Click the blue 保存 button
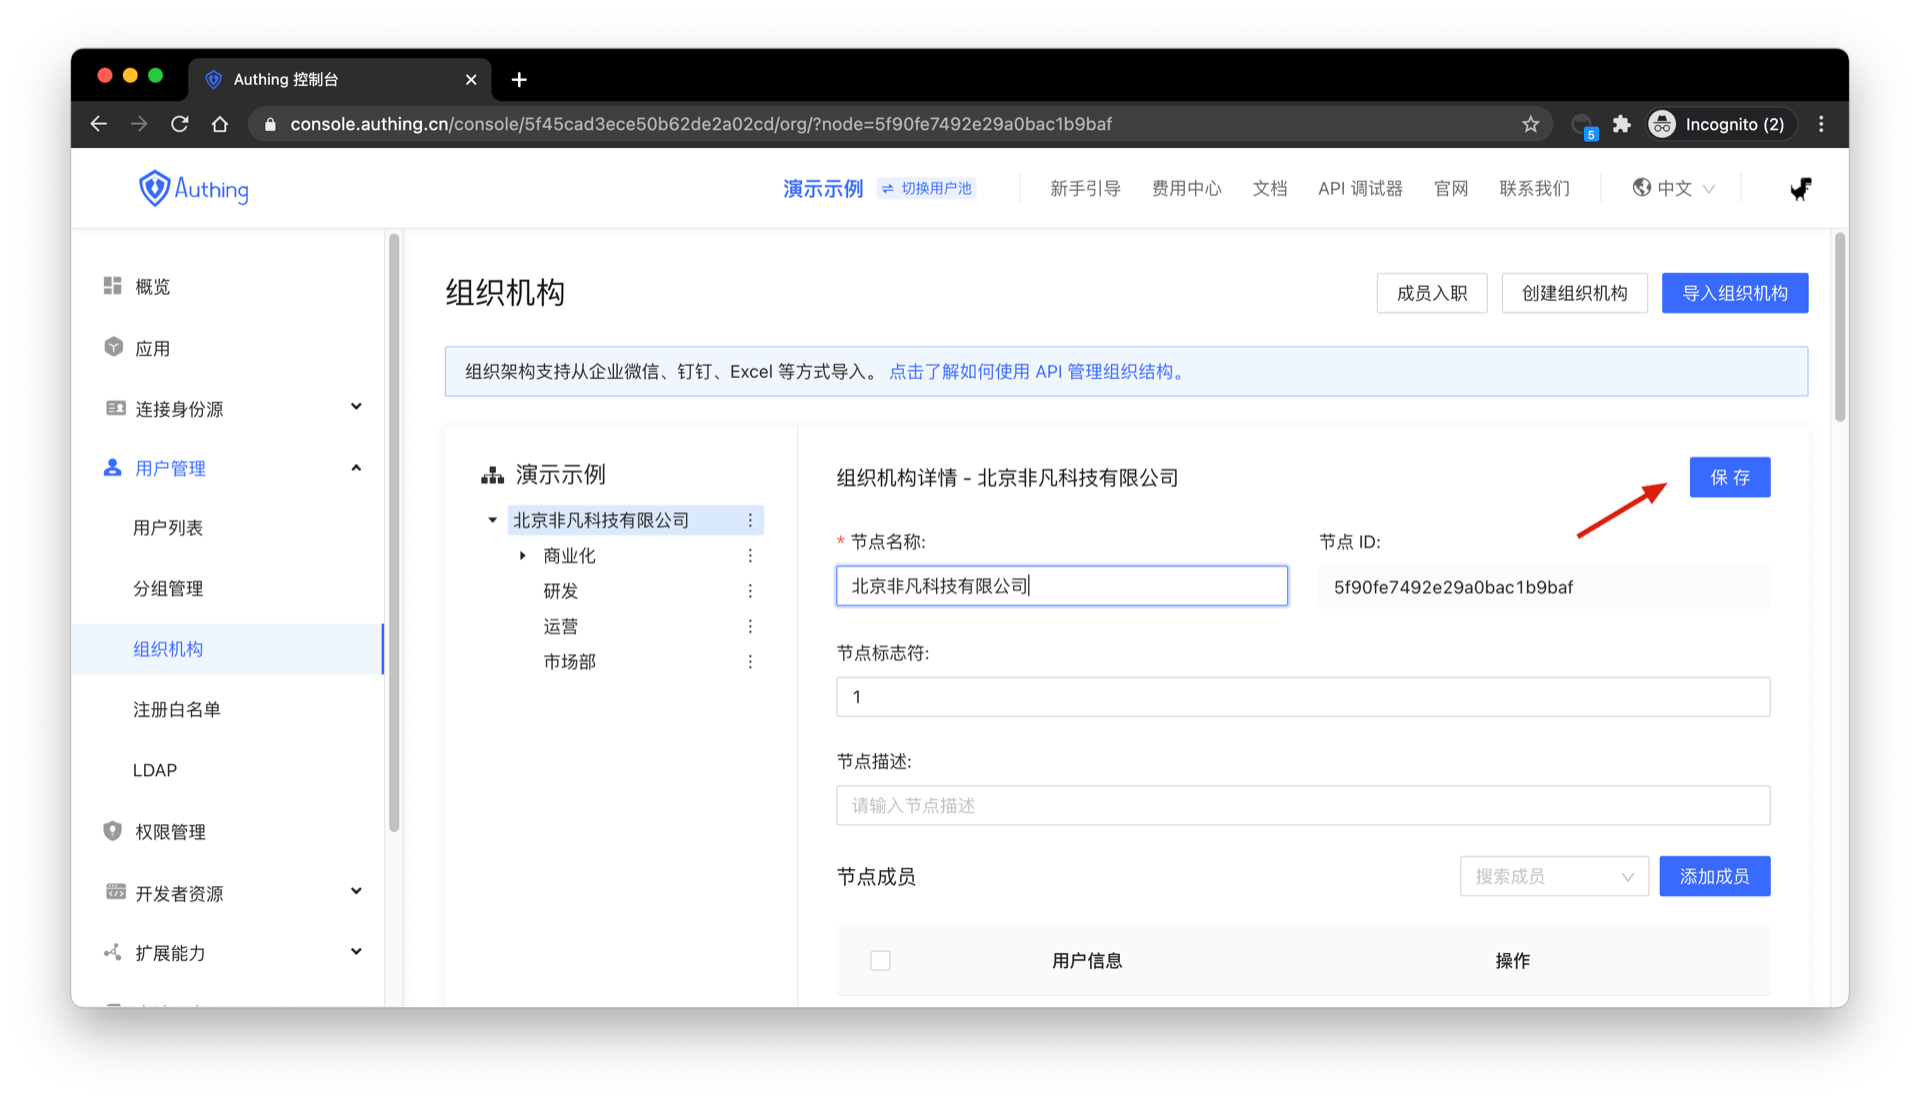This screenshot has width=1920, height=1101. pyautogui.click(x=1729, y=477)
